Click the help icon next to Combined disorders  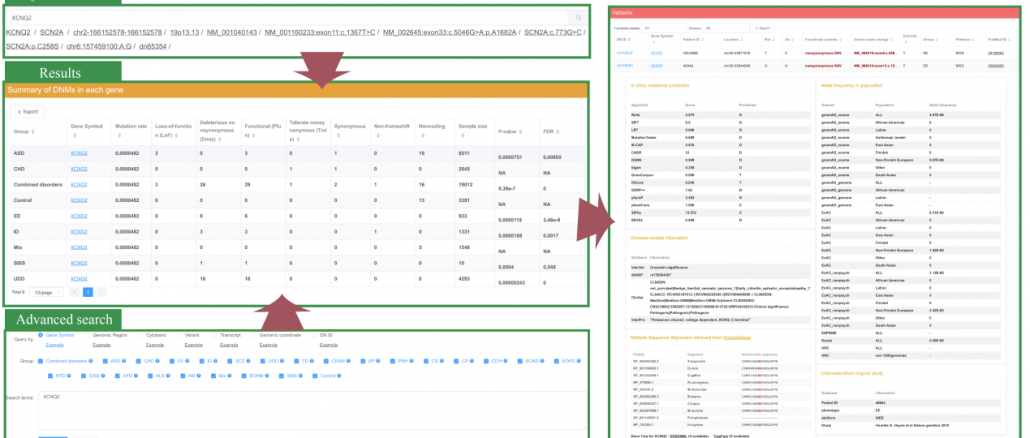91,361
